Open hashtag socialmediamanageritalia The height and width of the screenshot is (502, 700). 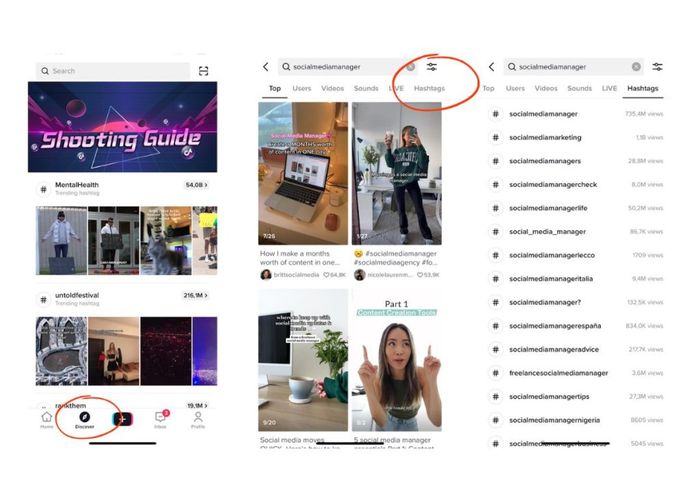pos(576,279)
